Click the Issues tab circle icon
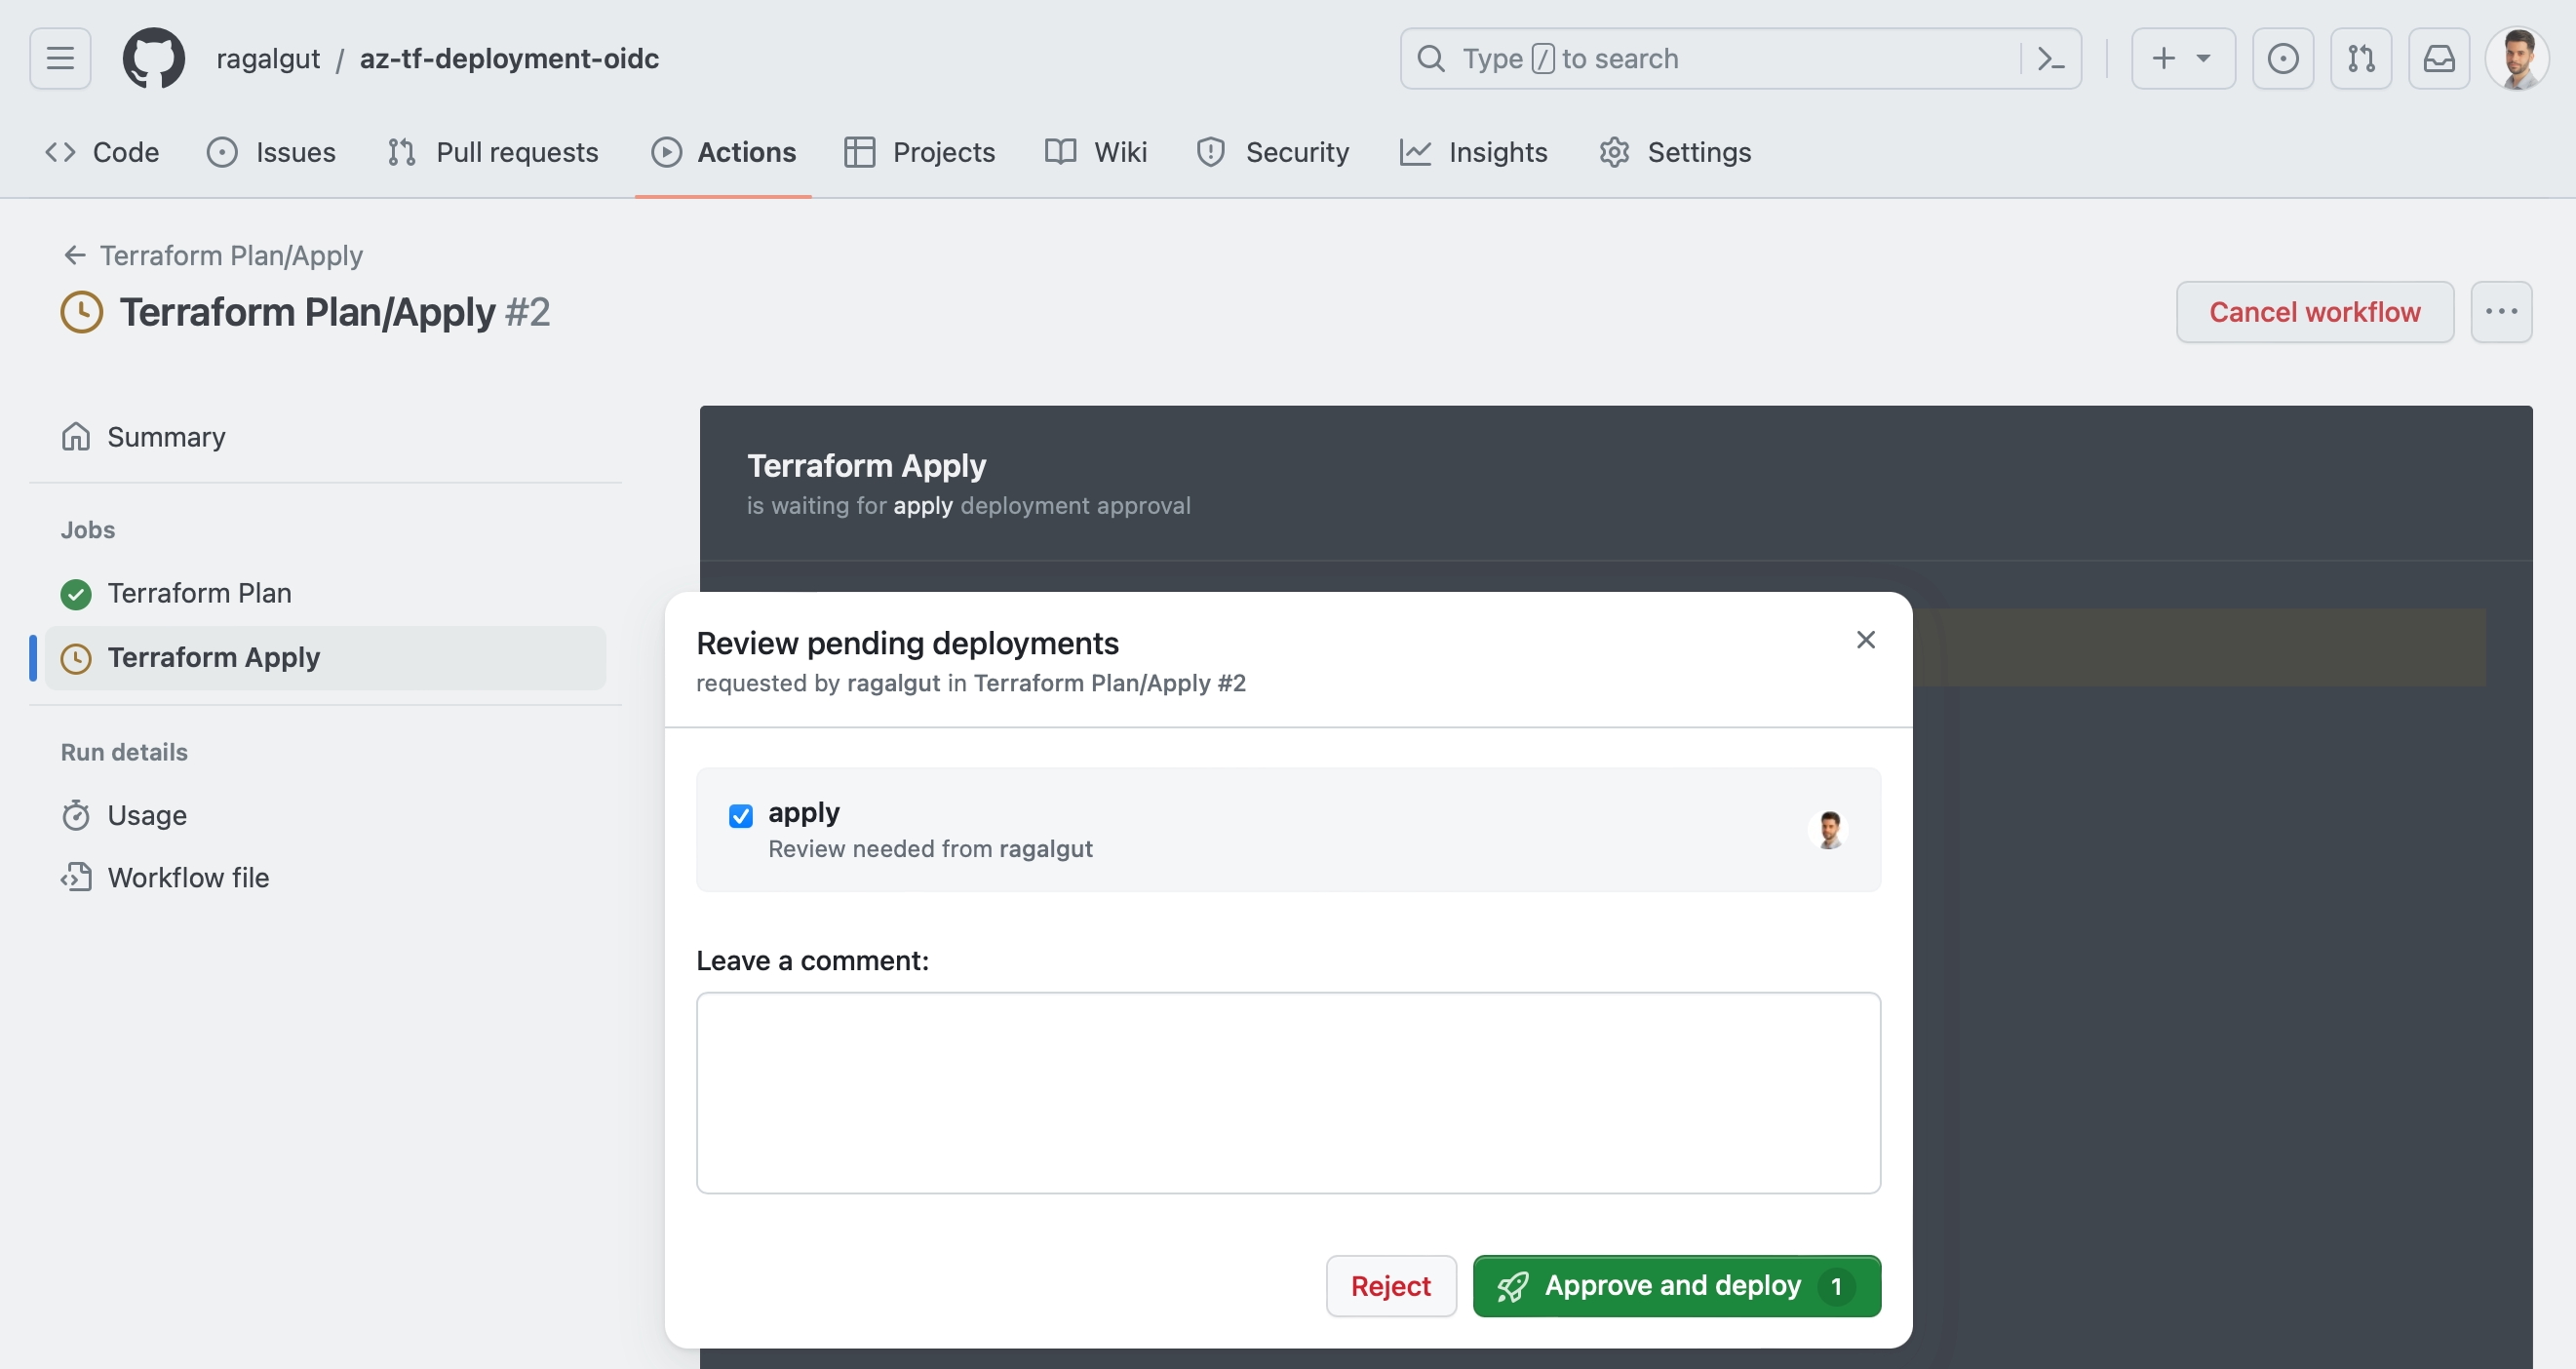2576x1369 pixels. point(222,152)
